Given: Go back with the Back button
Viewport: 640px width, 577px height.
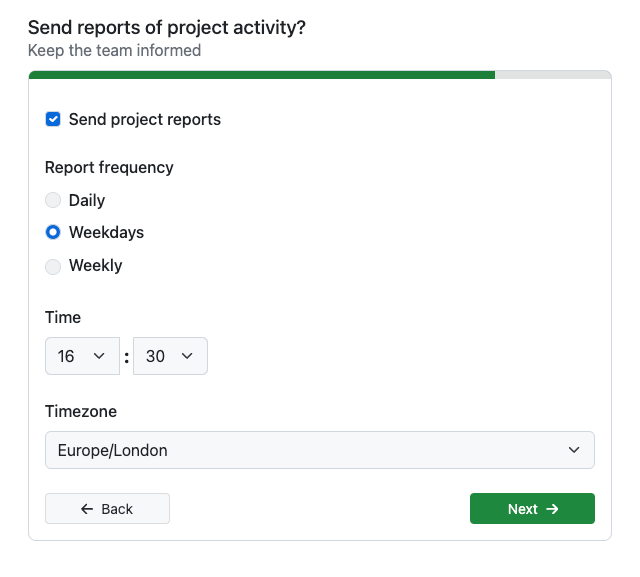Looking at the screenshot, I should tap(107, 509).
